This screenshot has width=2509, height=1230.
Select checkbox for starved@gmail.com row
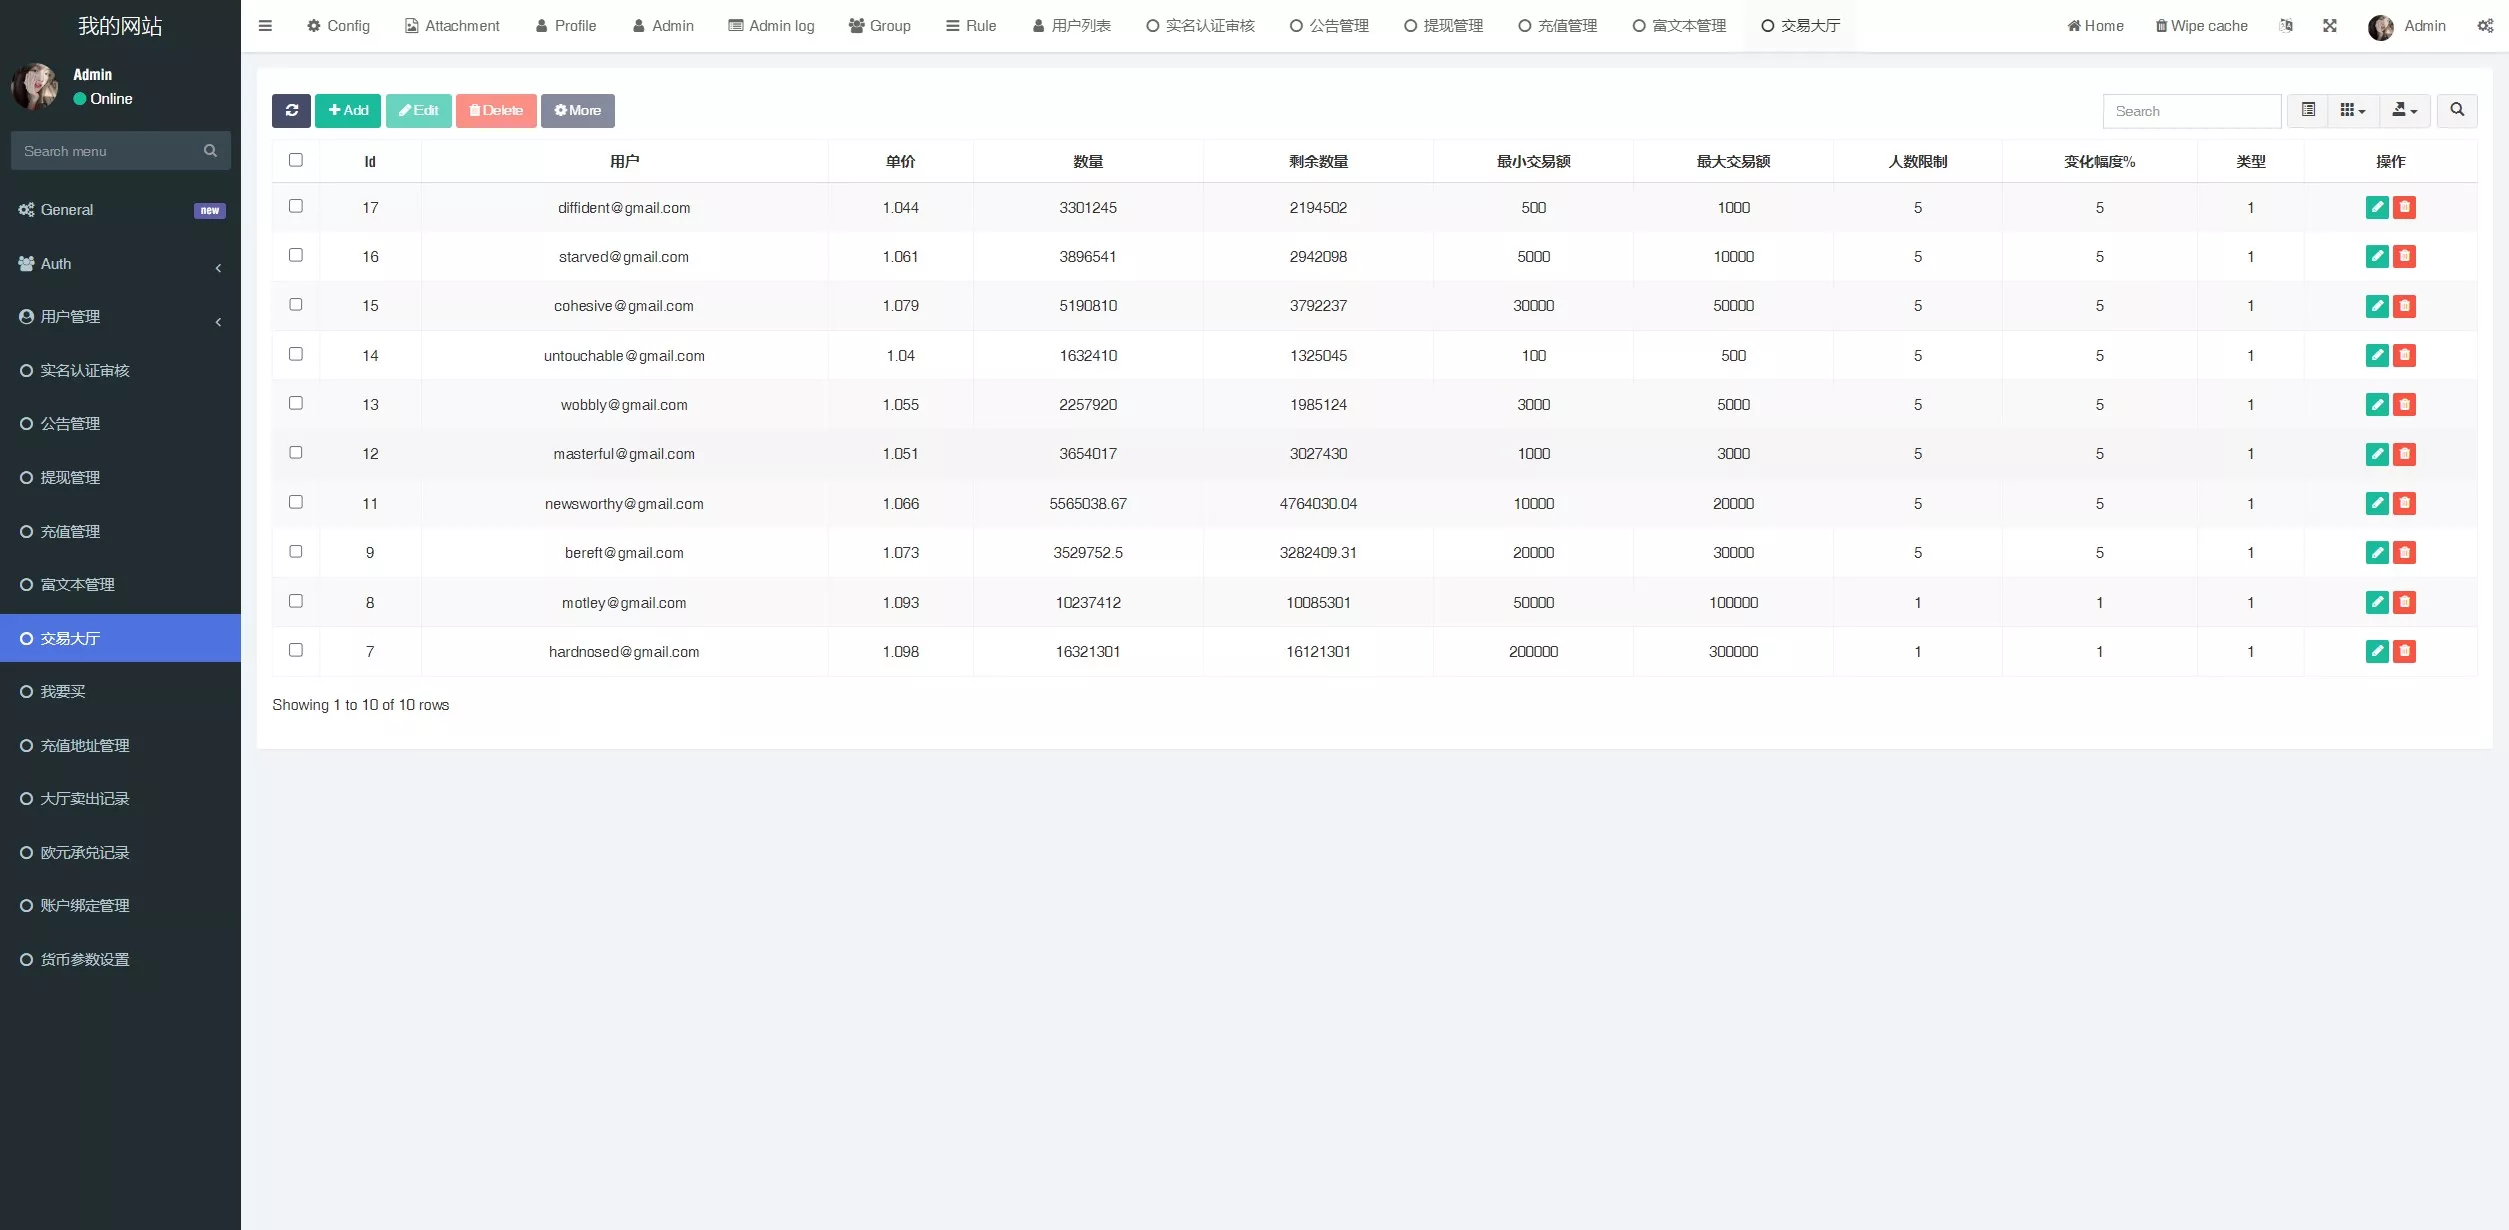[296, 255]
